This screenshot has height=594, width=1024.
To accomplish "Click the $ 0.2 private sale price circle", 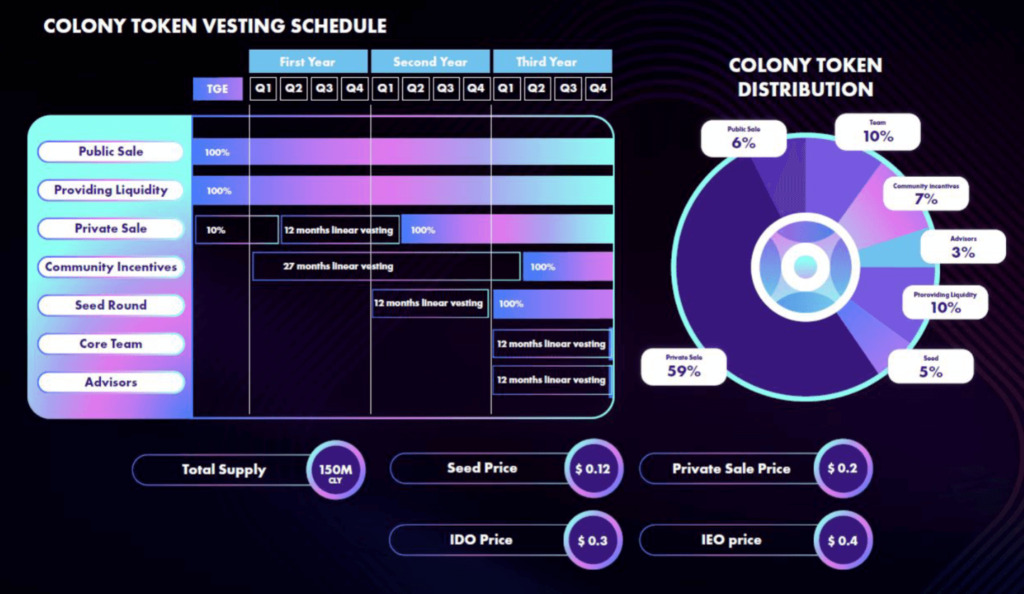I will click(842, 469).
